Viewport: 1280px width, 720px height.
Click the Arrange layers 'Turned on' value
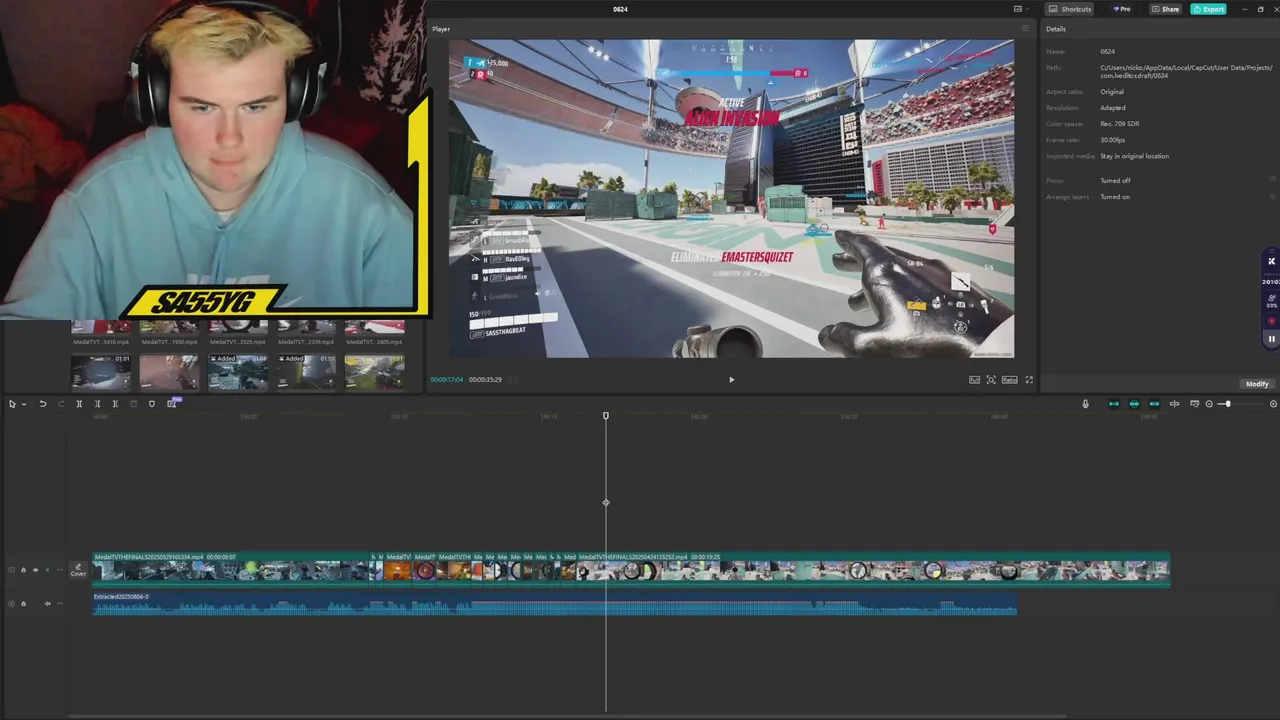click(1115, 197)
